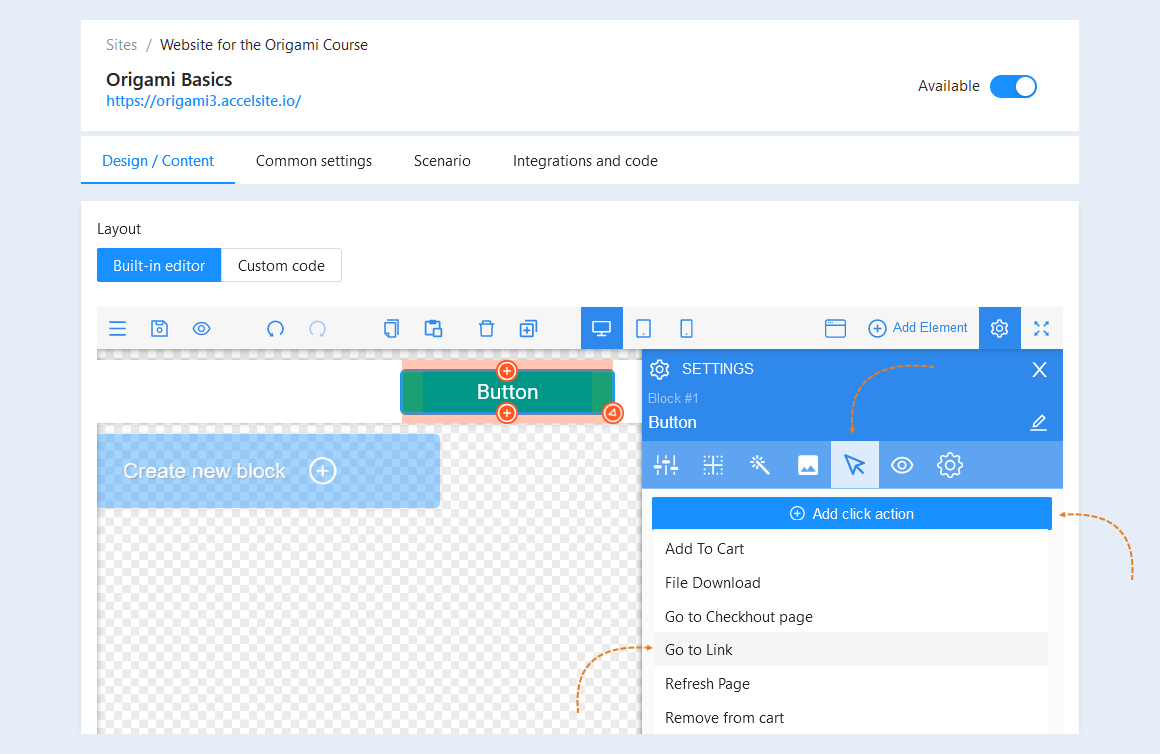
Task: Open the cursor click actions tab
Action: click(x=854, y=465)
